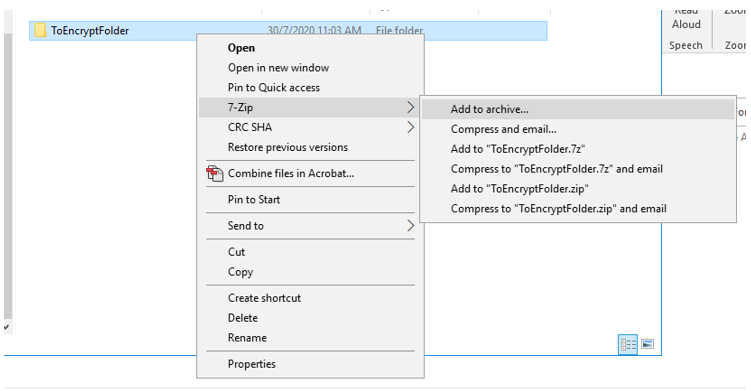Click the 30/7/2020 11:03 AM date cell
The width and height of the screenshot is (751, 391).
click(x=314, y=31)
